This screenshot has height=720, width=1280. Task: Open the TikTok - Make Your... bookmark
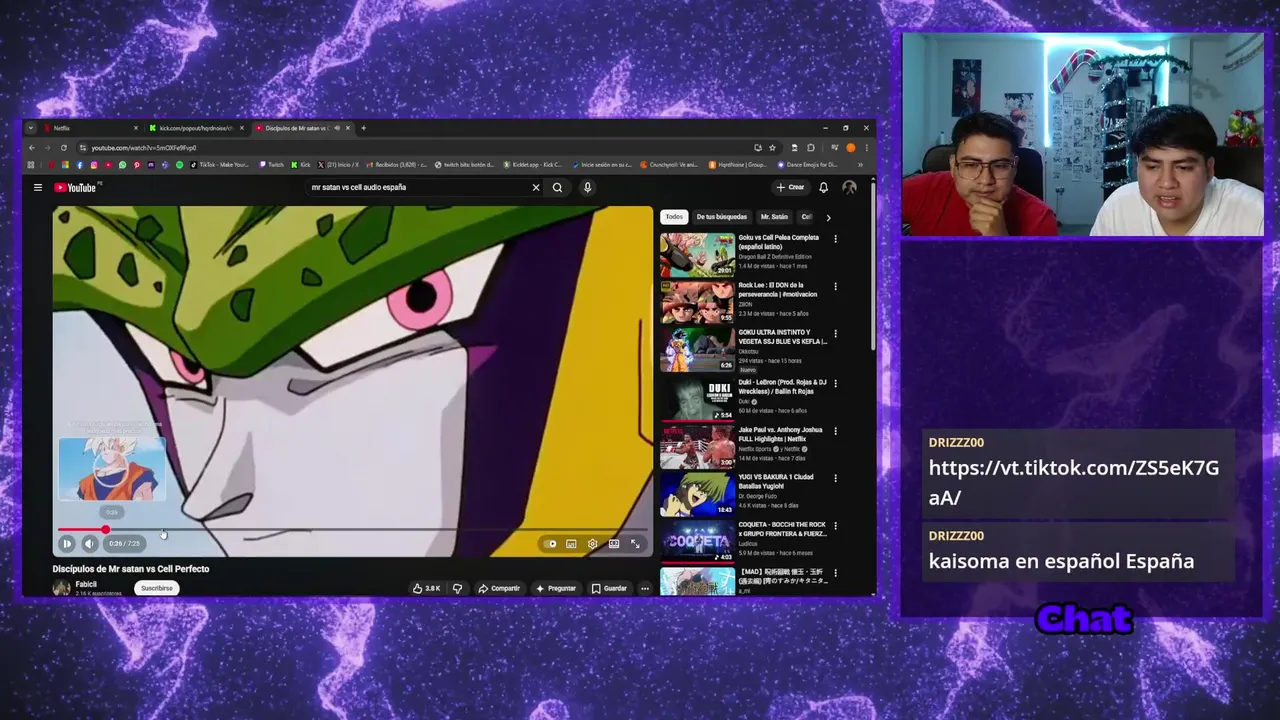pyautogui.click(x=219, y=165)
